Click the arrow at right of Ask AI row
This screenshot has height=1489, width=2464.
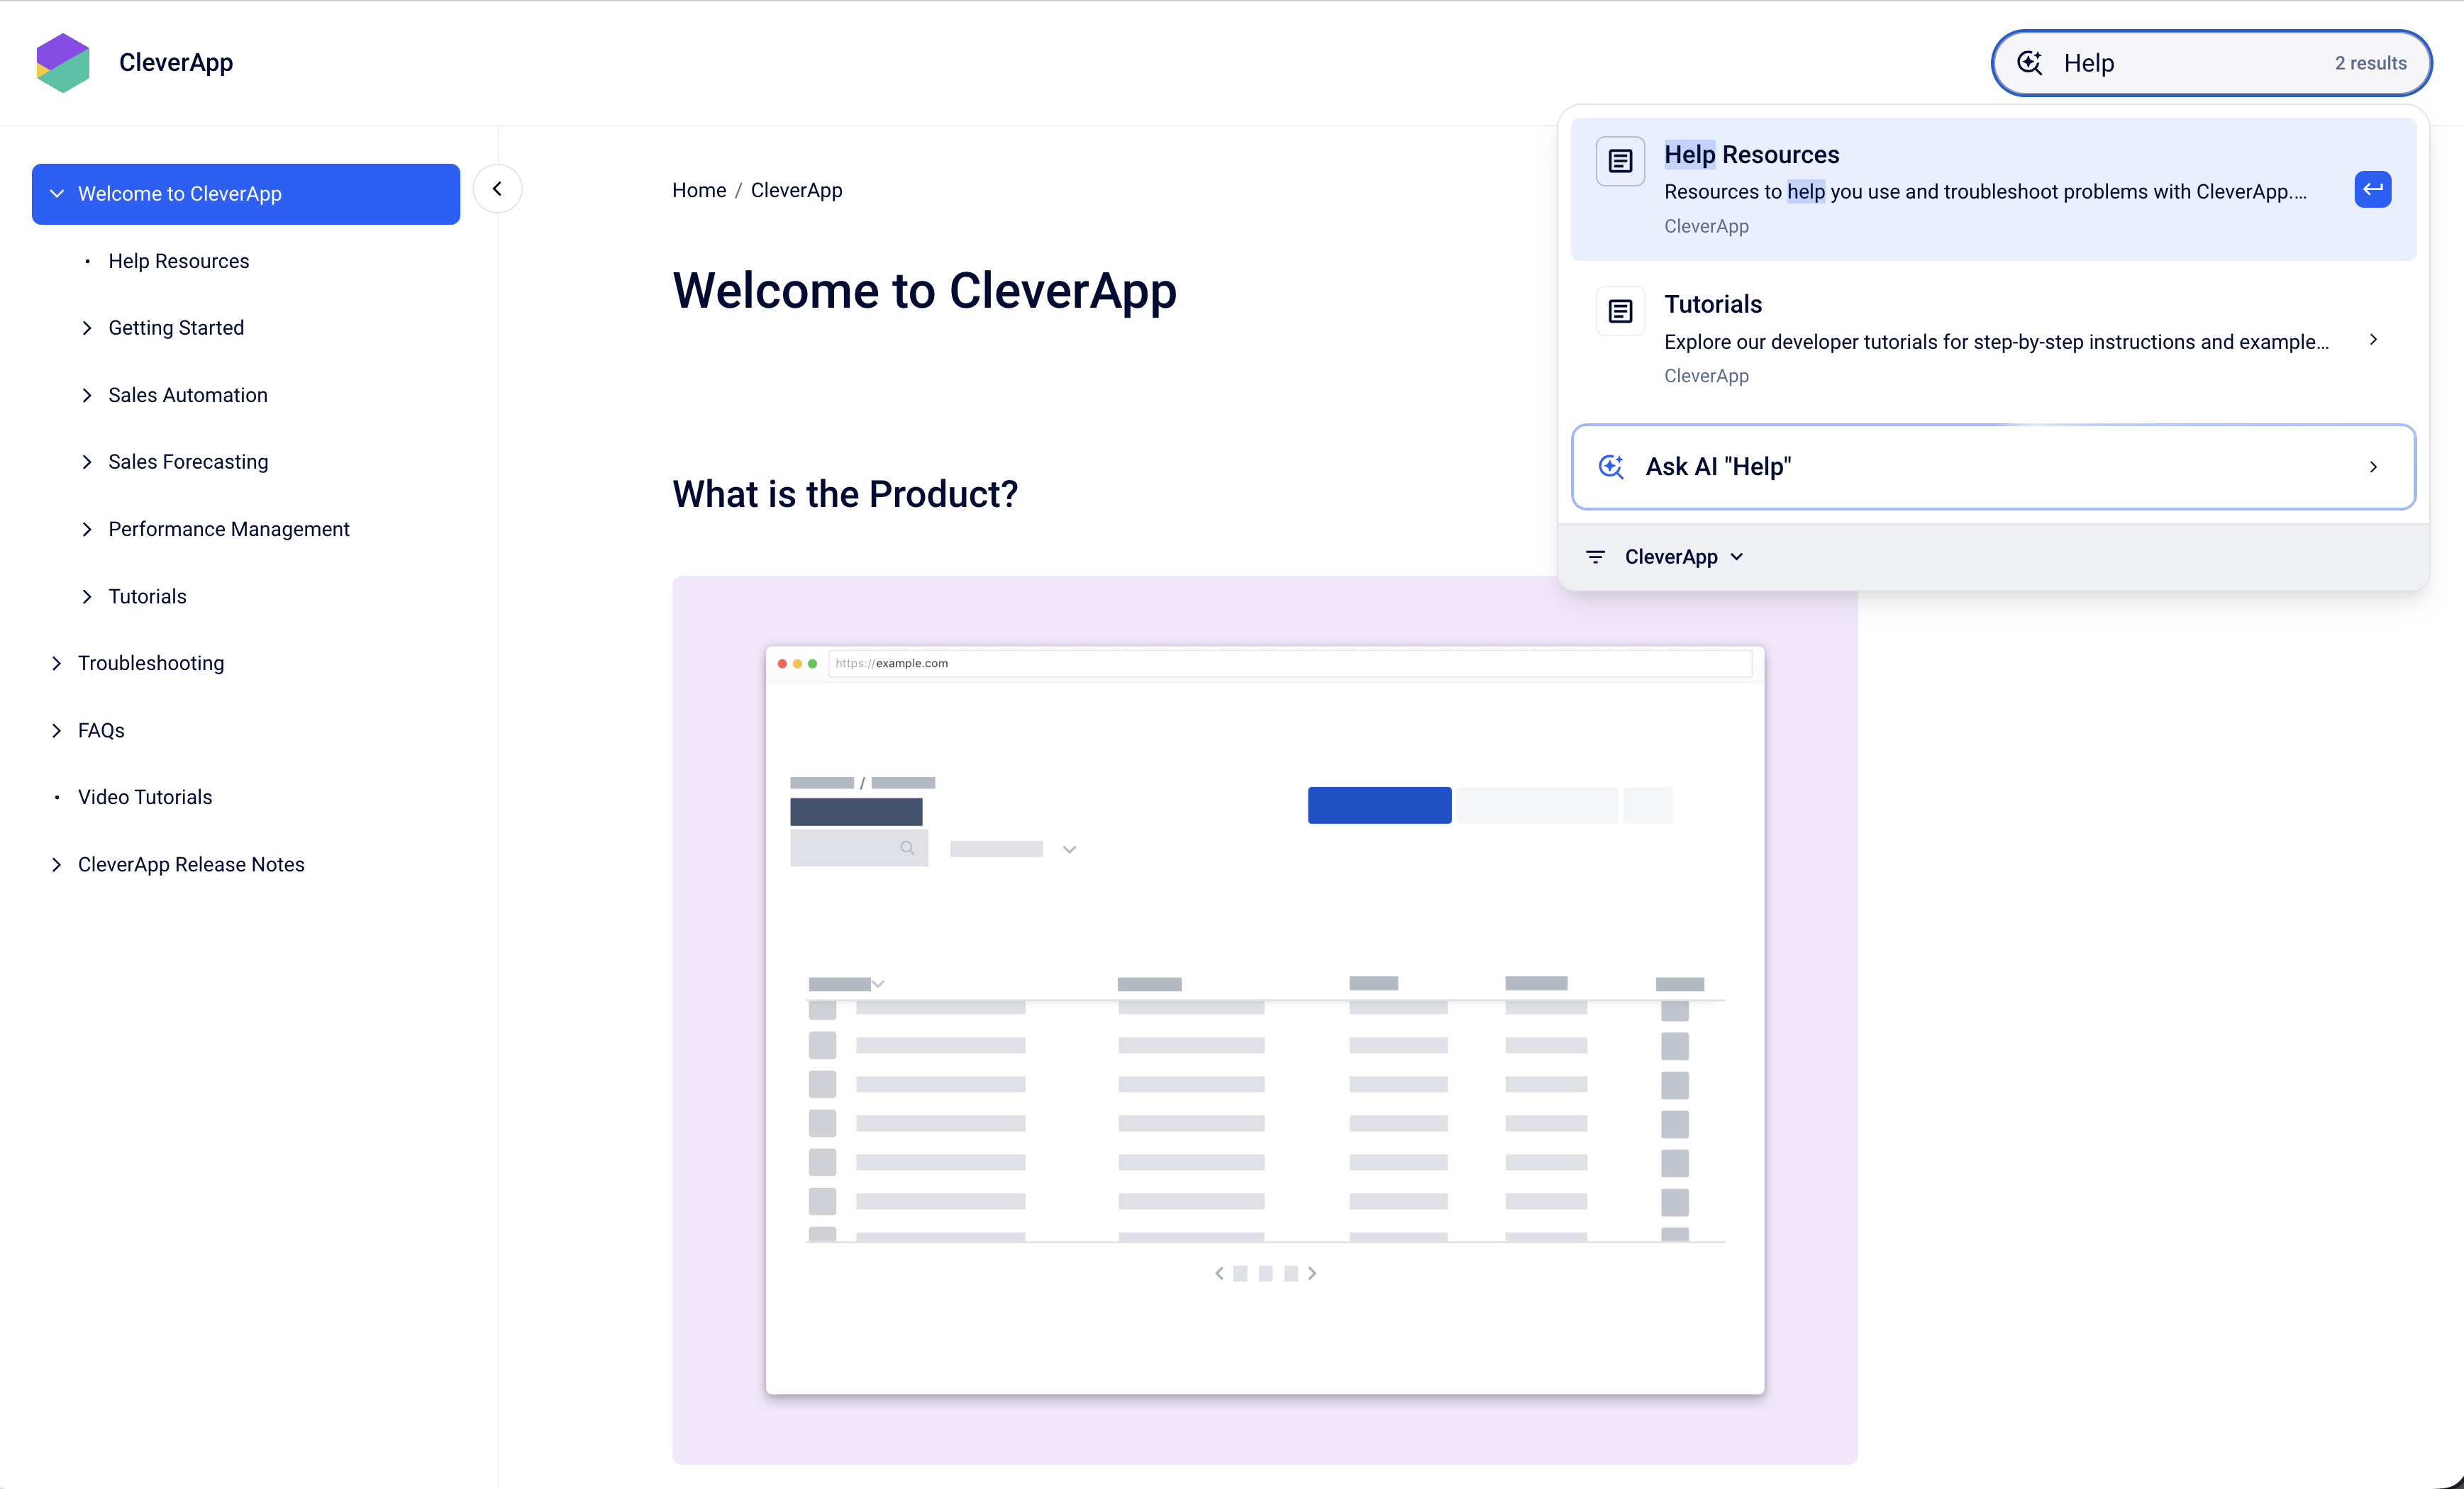pos(2372,467)
